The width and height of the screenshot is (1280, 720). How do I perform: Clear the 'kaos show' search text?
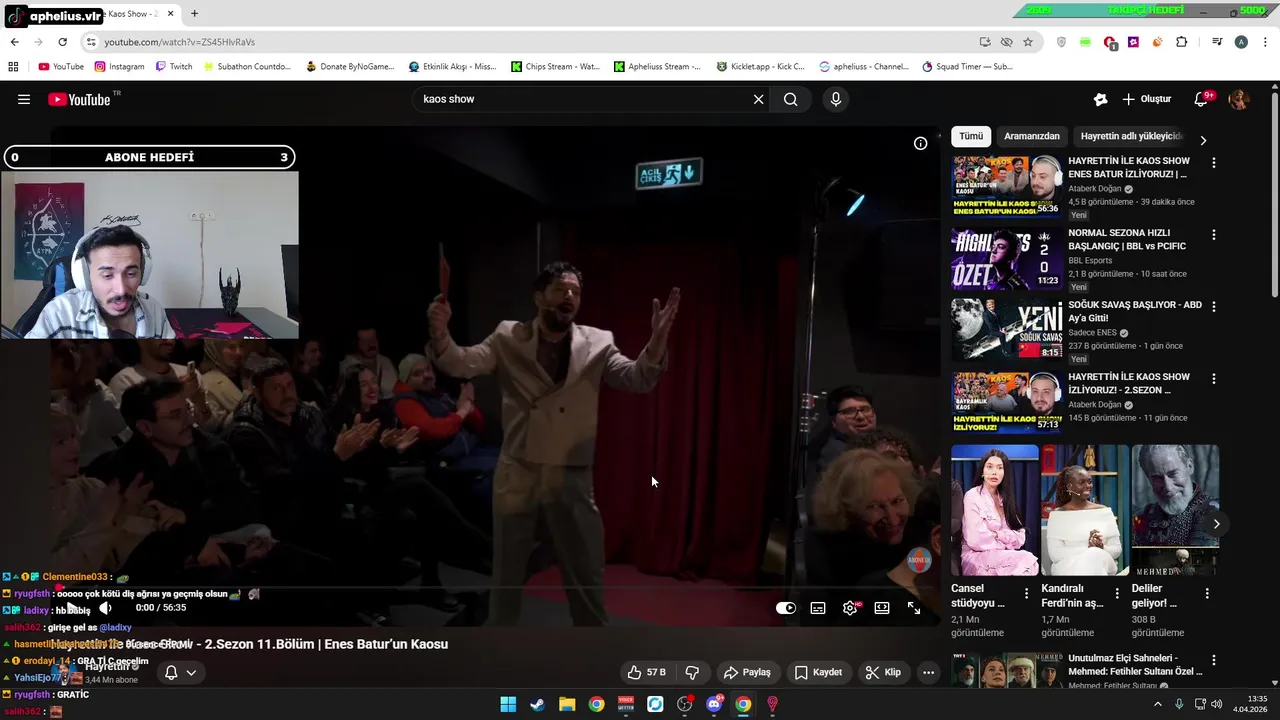758,99
